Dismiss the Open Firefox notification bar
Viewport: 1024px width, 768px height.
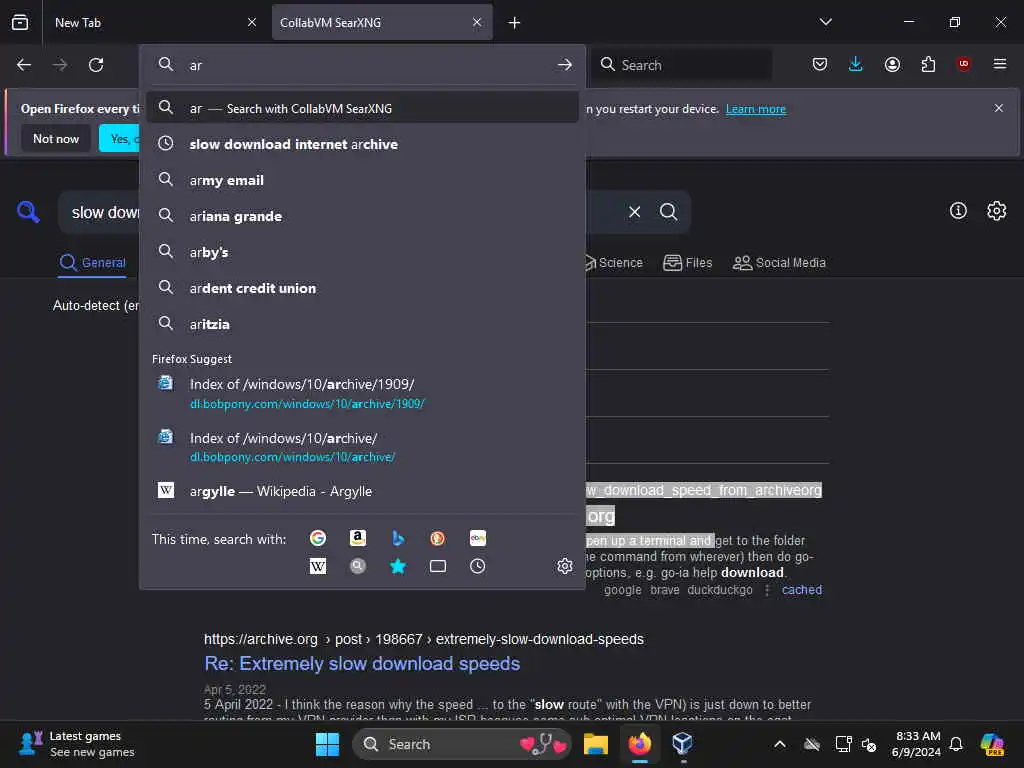click(999, 108)
